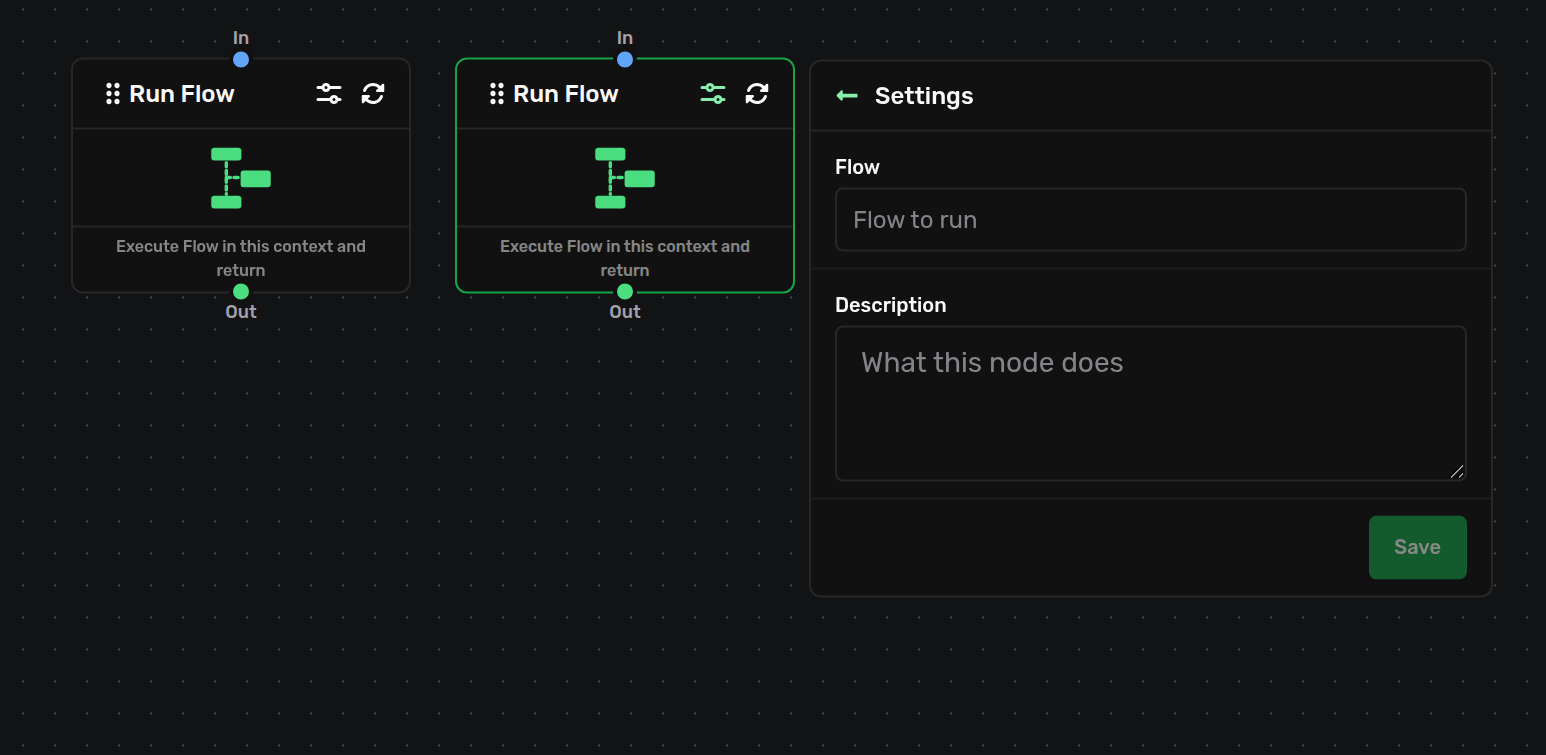Viewport: 1546px width, 755px height.
Task: Click flow diagram icon in unselected Run Flow node
Action: [x=241, y=178]
